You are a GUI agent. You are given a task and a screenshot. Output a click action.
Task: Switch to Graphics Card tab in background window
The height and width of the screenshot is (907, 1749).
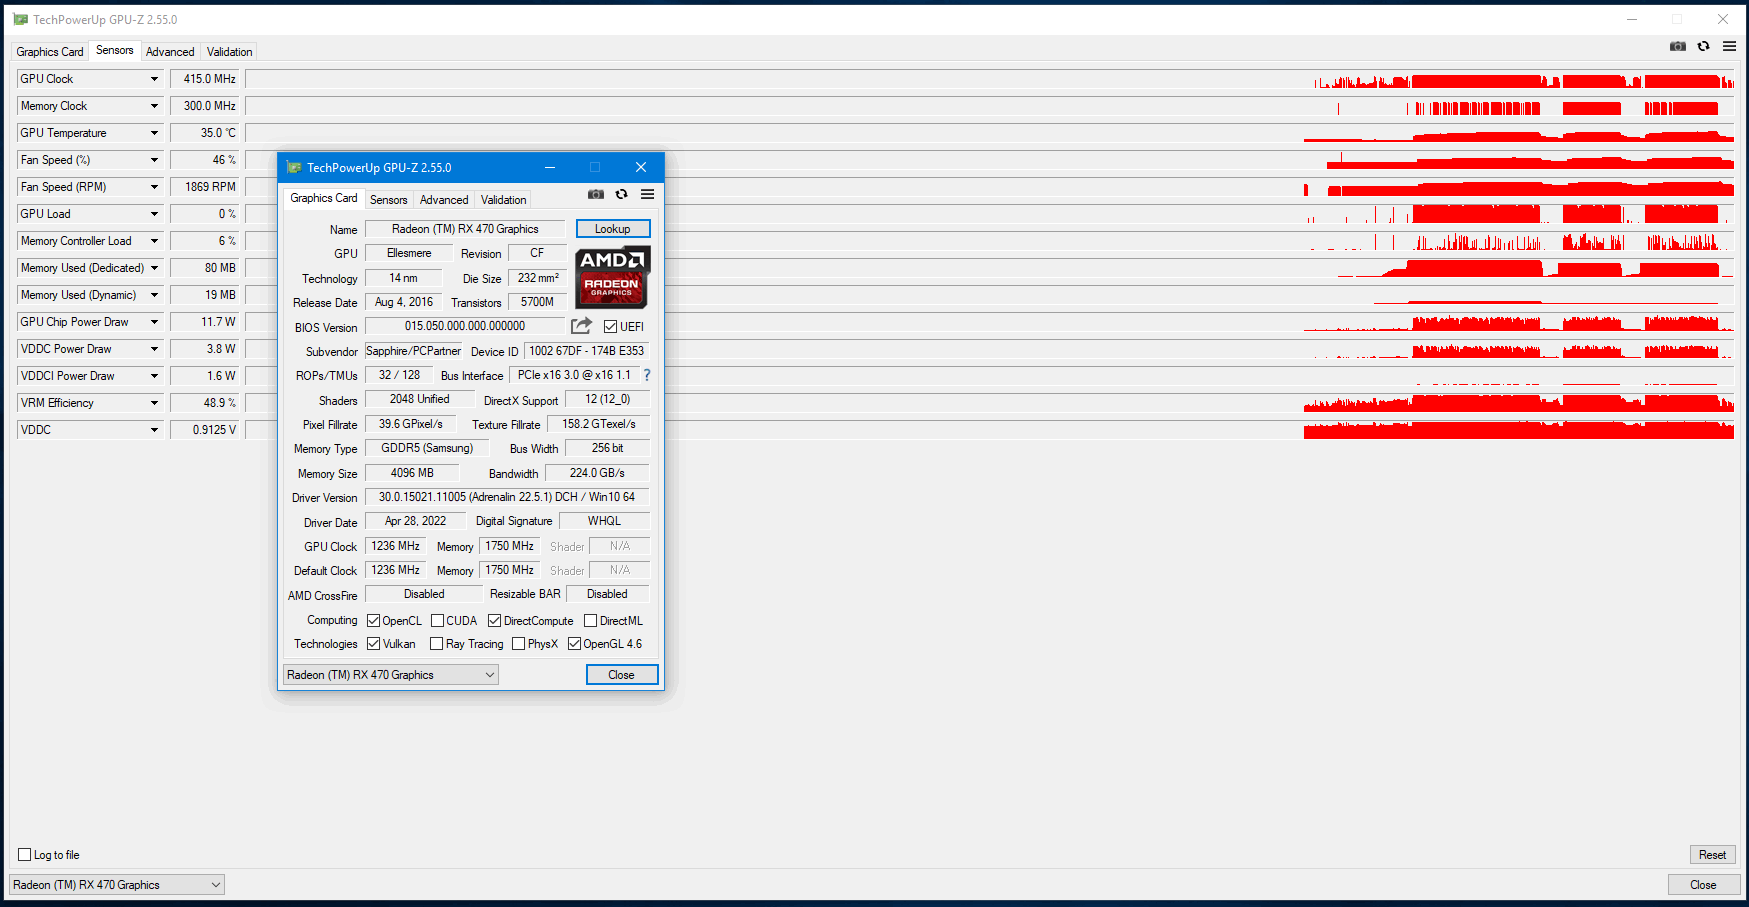pos(50,52)
